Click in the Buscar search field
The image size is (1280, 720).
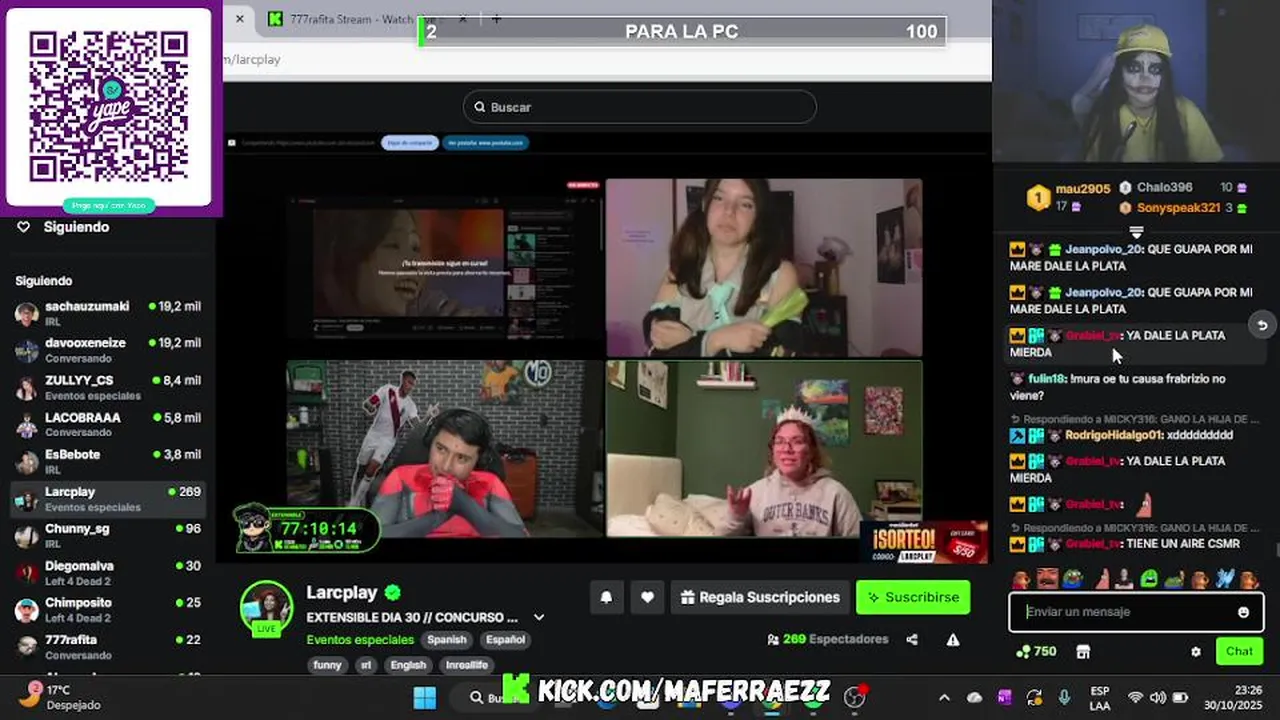[640, 107]
